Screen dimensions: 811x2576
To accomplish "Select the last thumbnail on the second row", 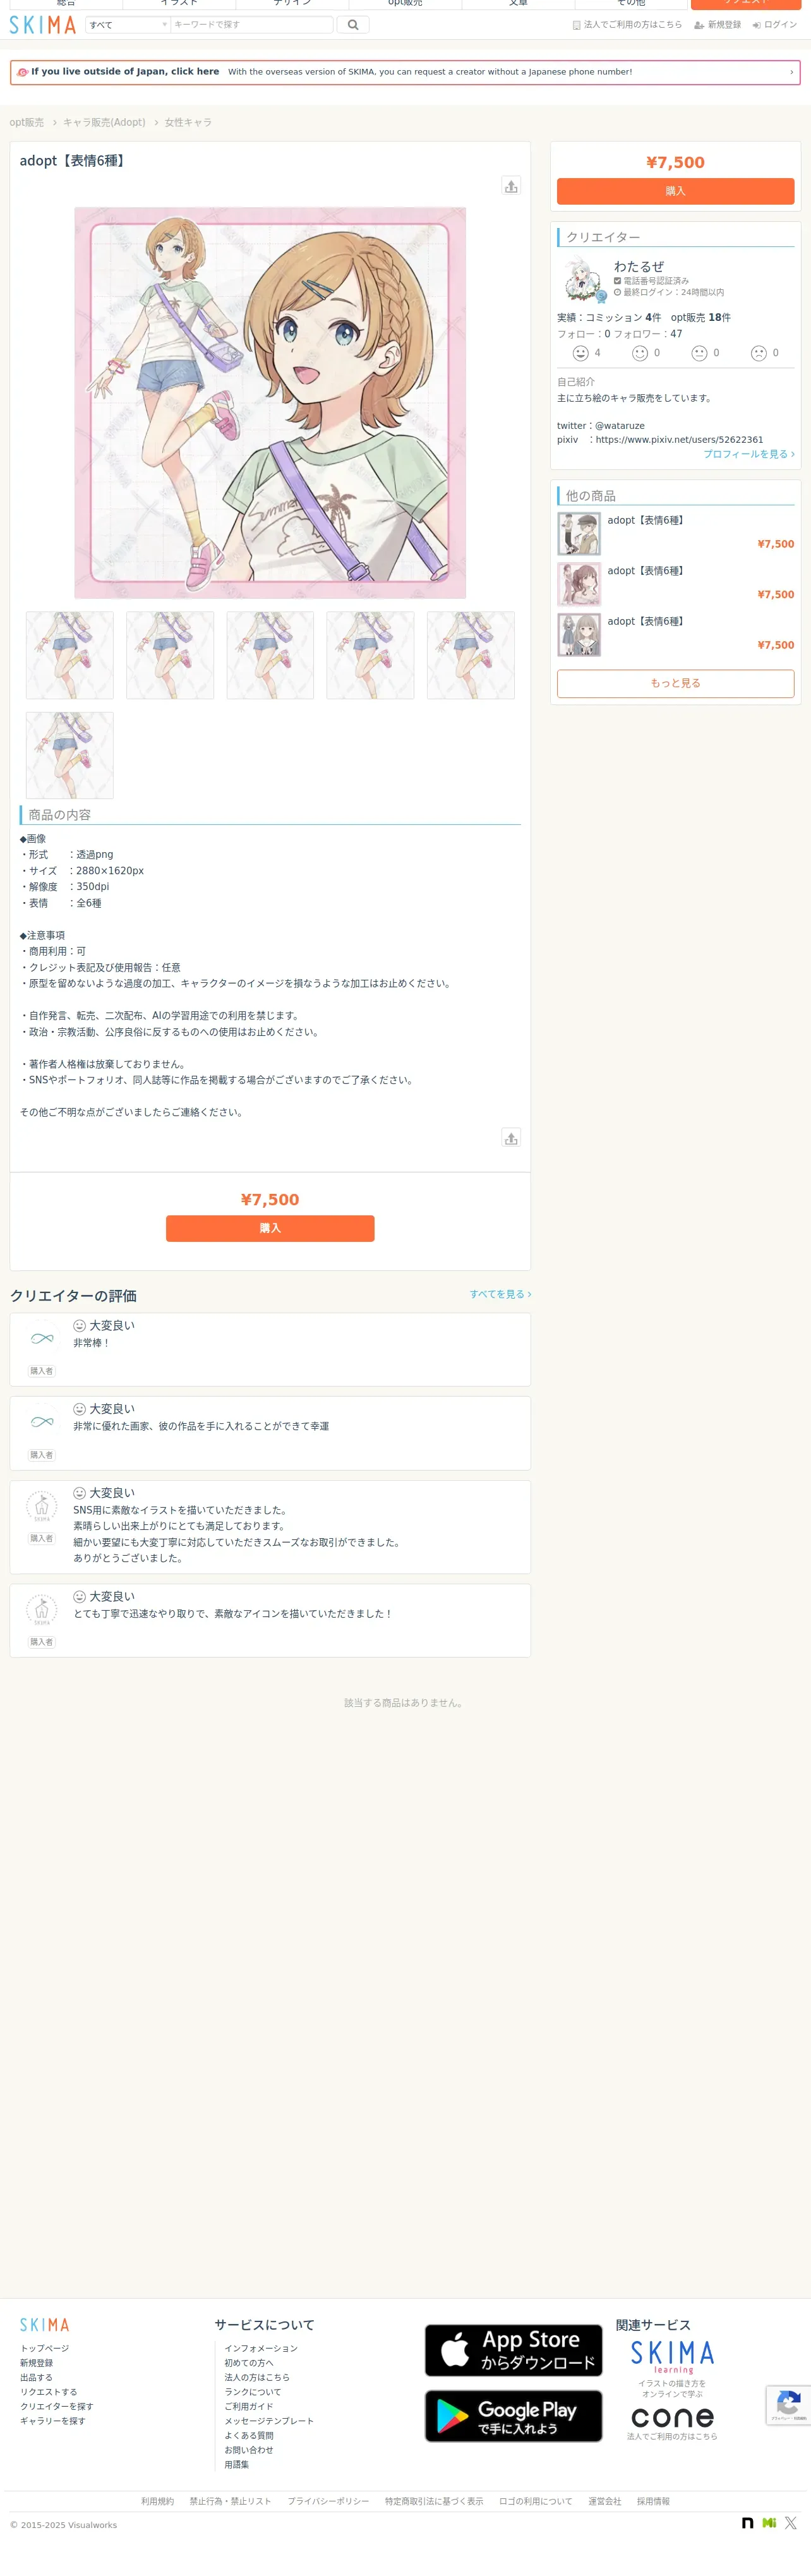I will coord(70,755).
